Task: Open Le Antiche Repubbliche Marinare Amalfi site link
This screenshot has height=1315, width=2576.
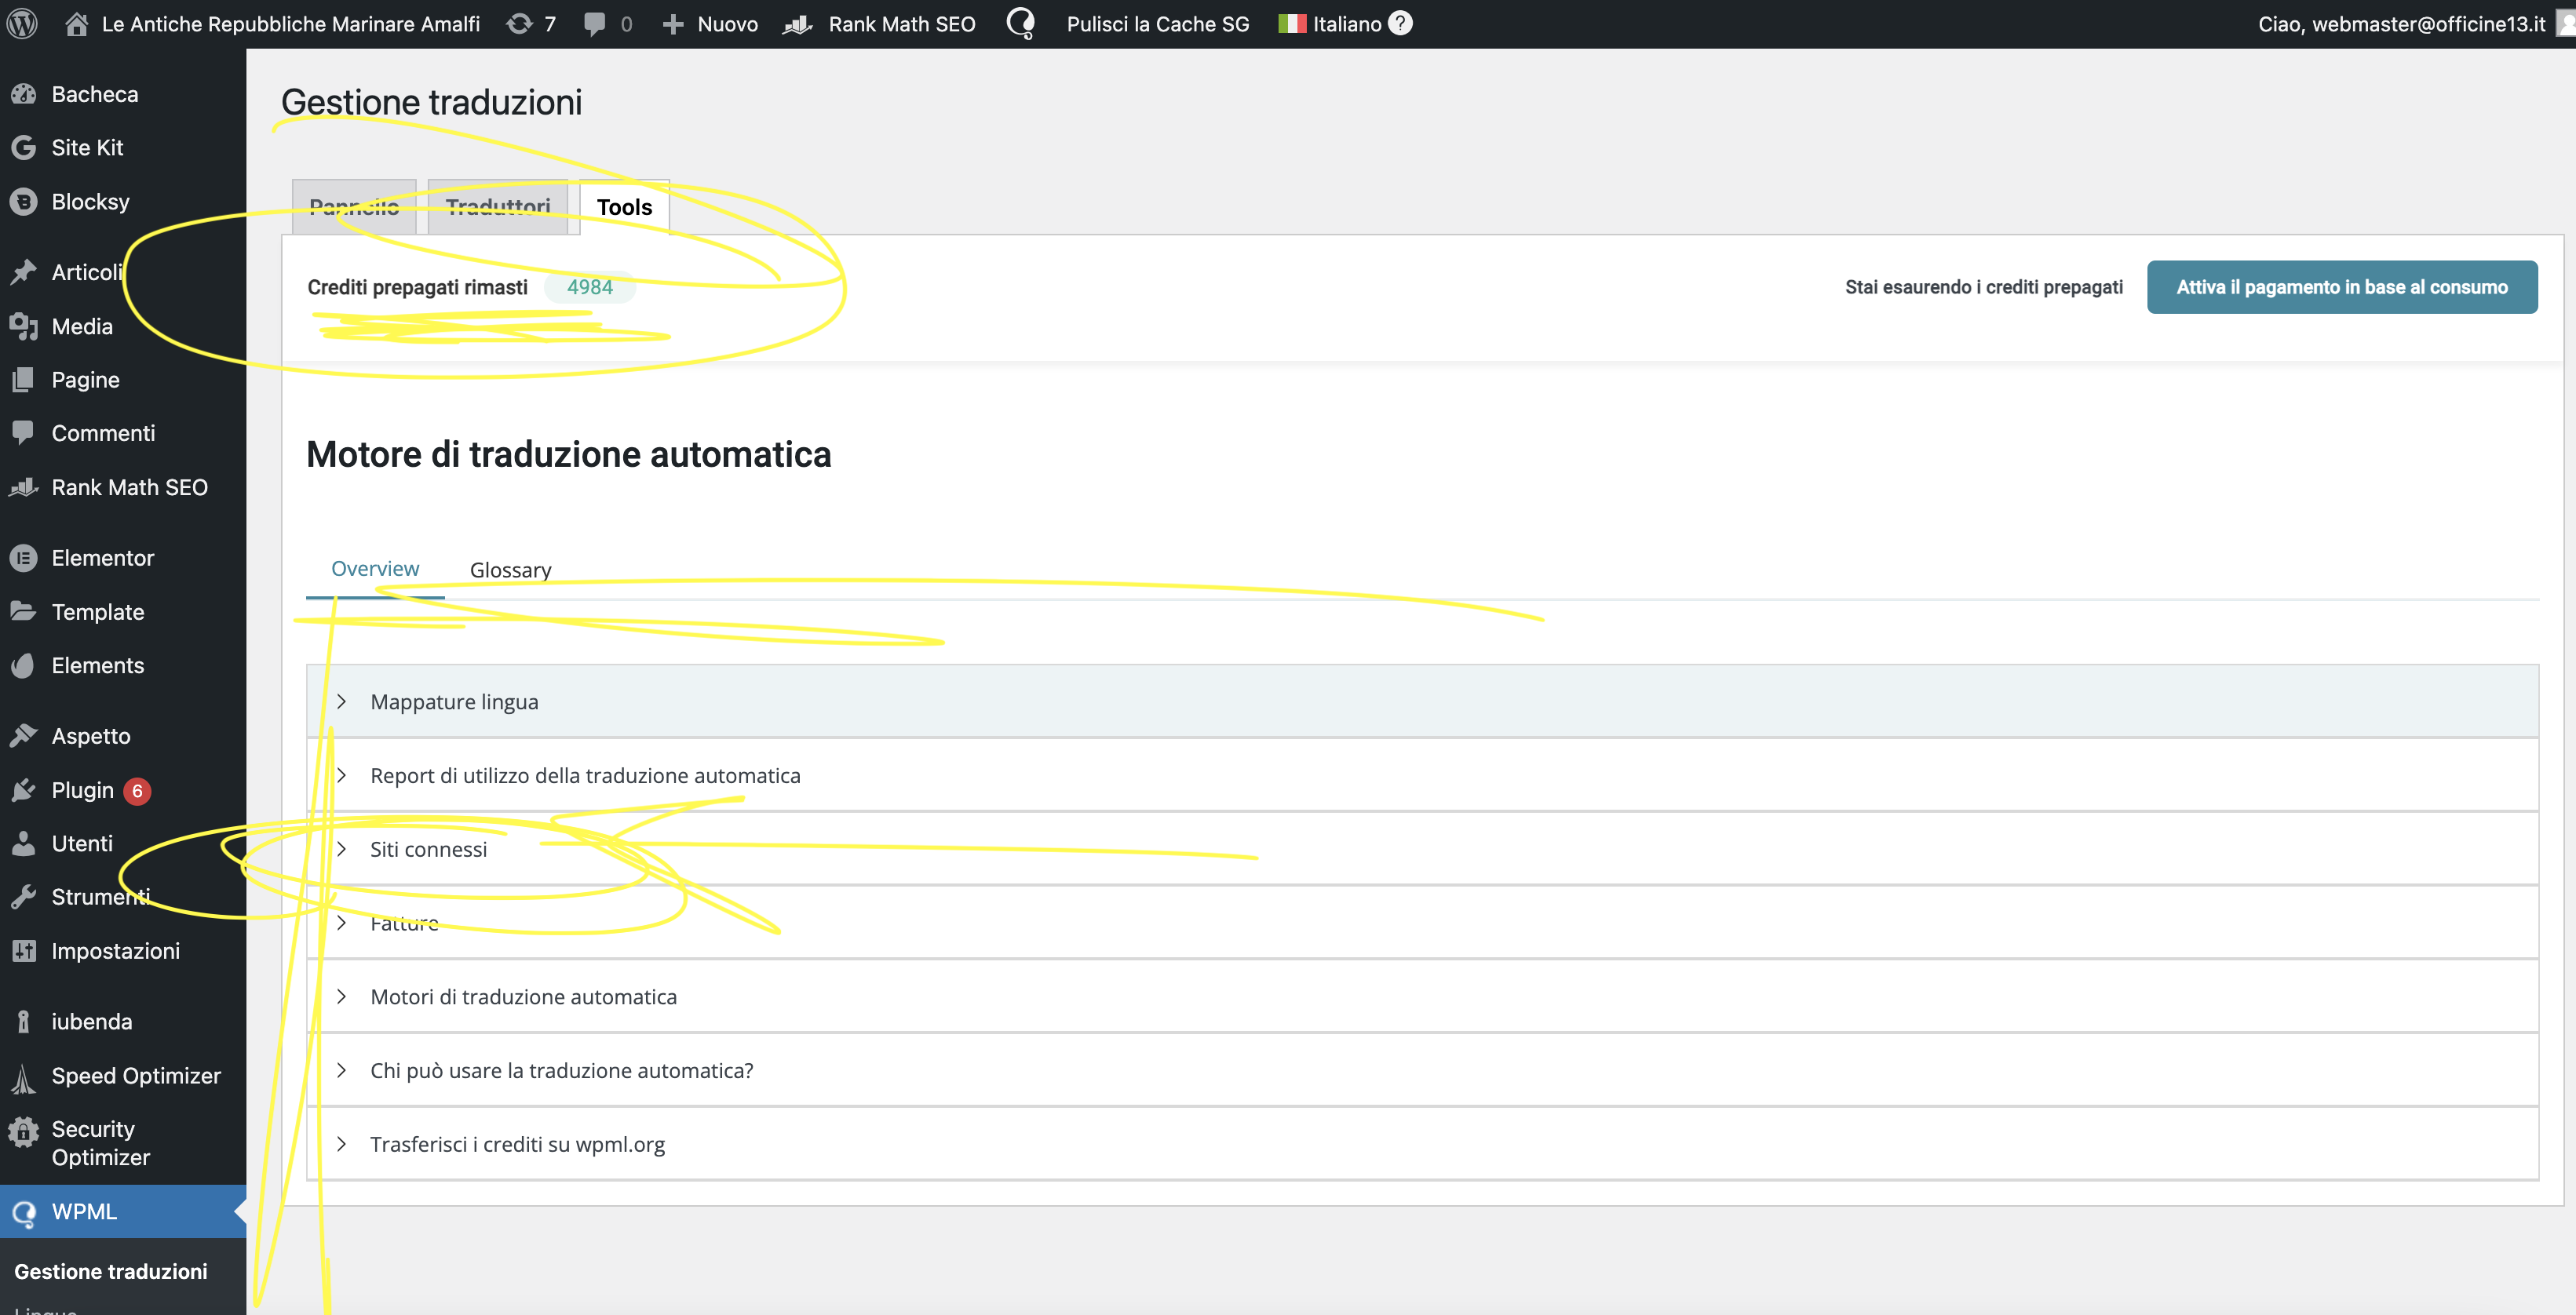Action: 291,23
